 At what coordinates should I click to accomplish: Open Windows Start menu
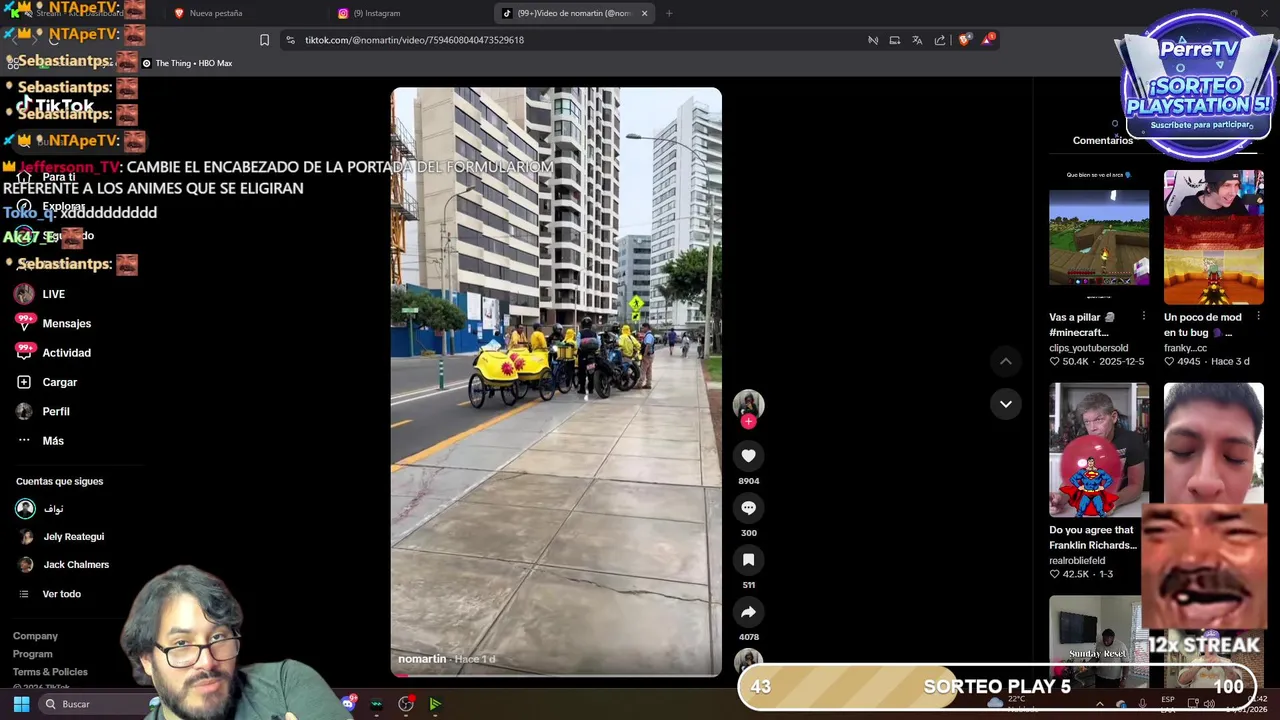(x=21, y=704)
